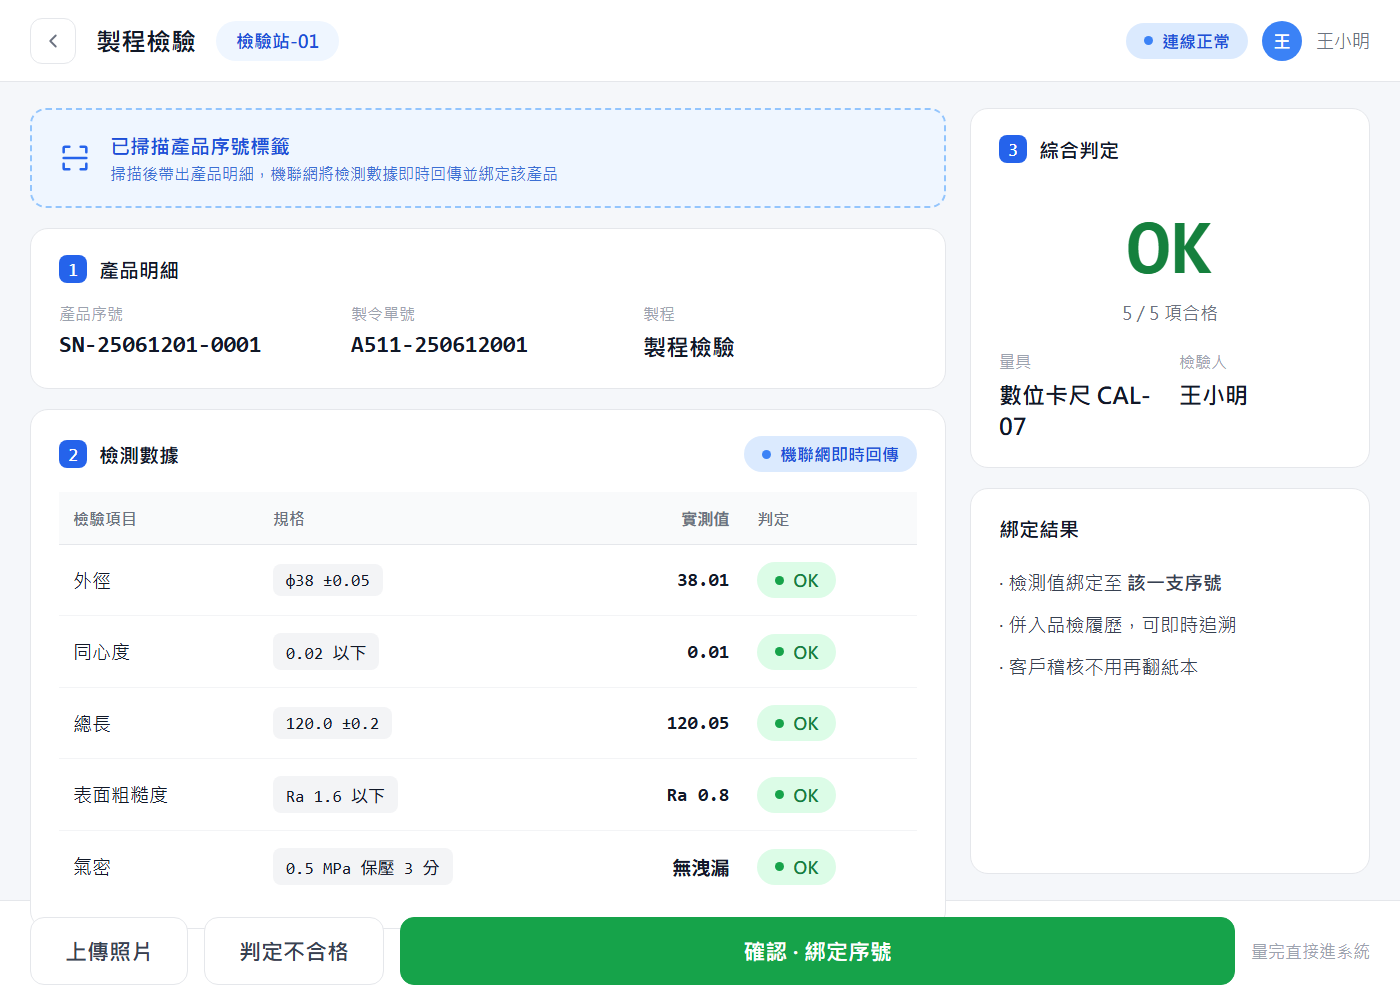Click the 綁定結果 card heading
This screenshot has height=1000, width=1400.
point(1039,530)
